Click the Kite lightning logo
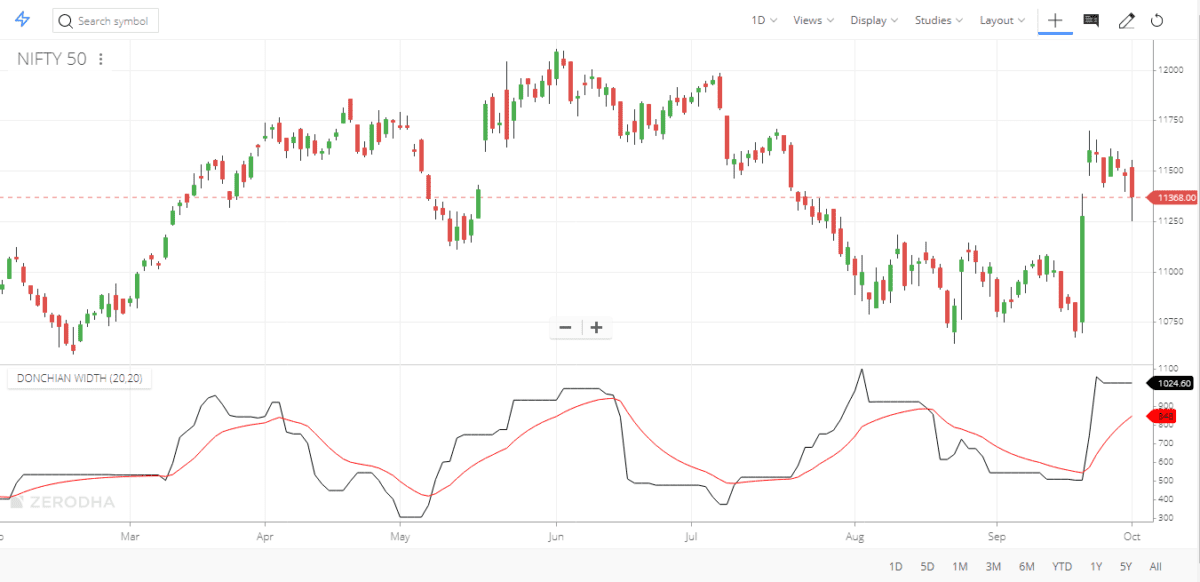Viewport: 1200px width, 582px height. [21, 19]
